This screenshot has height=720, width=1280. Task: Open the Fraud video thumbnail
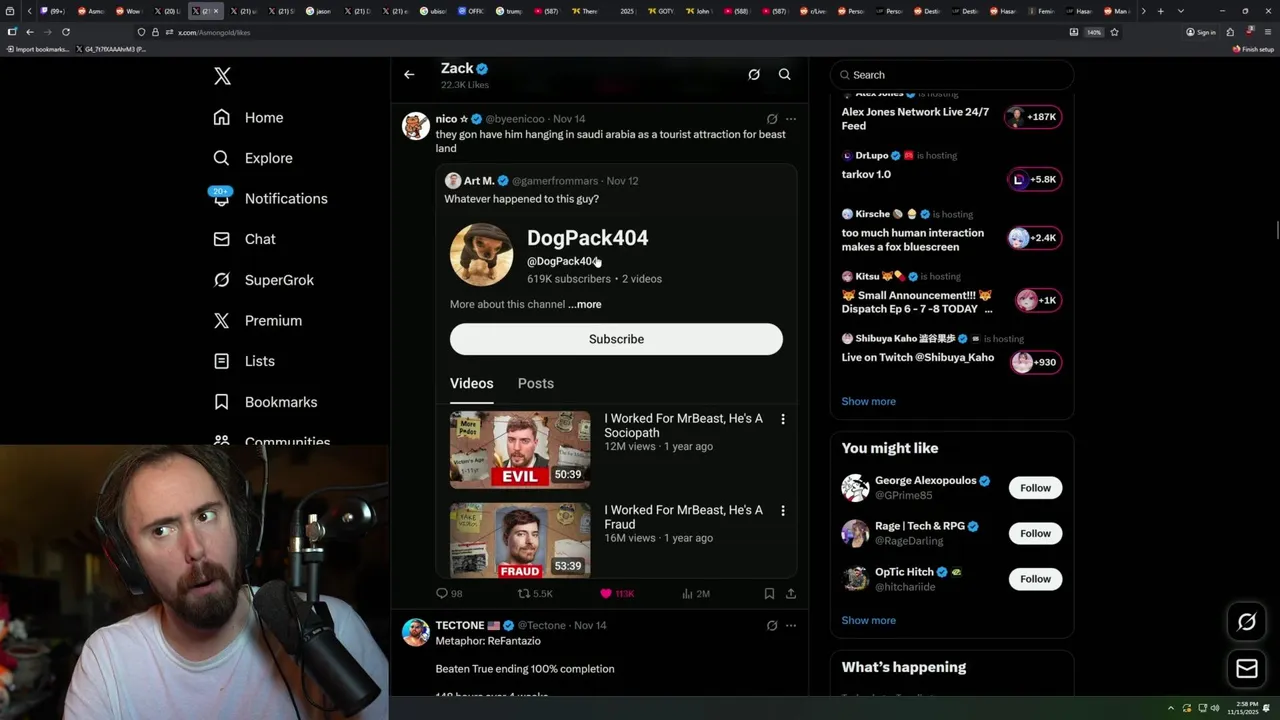(520, 540)
